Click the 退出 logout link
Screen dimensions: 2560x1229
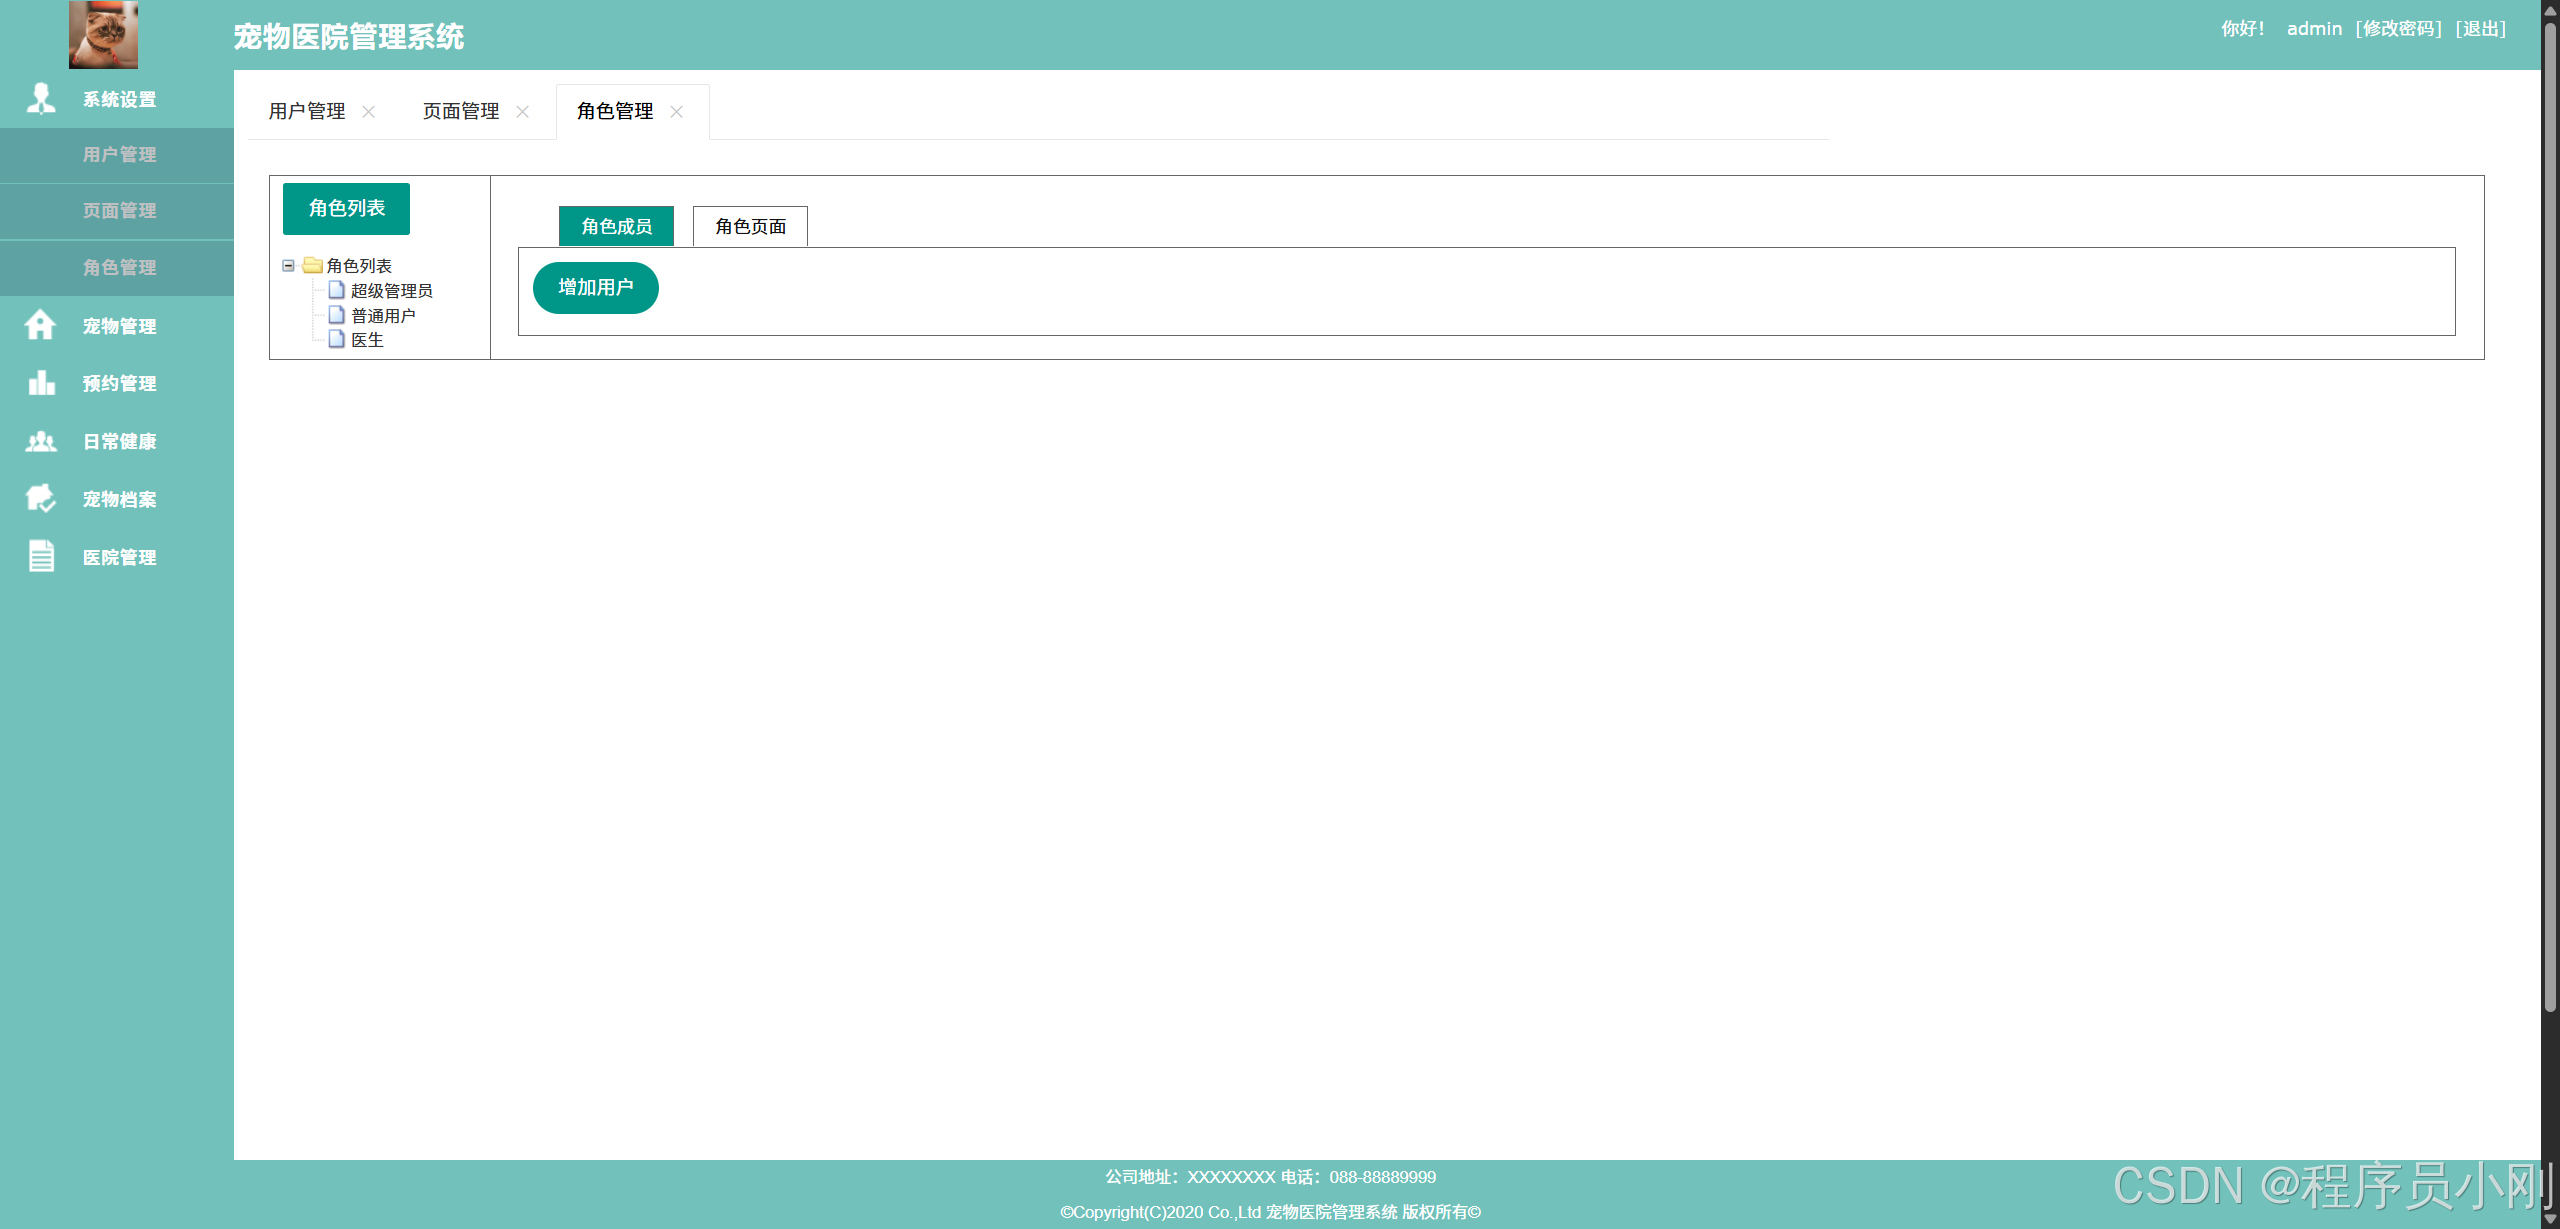(2481, 28)
